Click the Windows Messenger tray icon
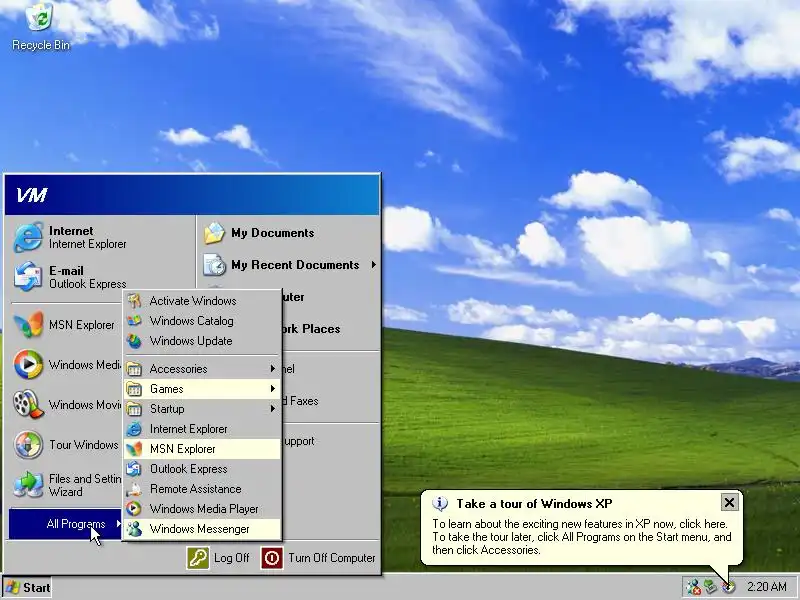This screenshot has height=600, width=800. pos(693,587)
